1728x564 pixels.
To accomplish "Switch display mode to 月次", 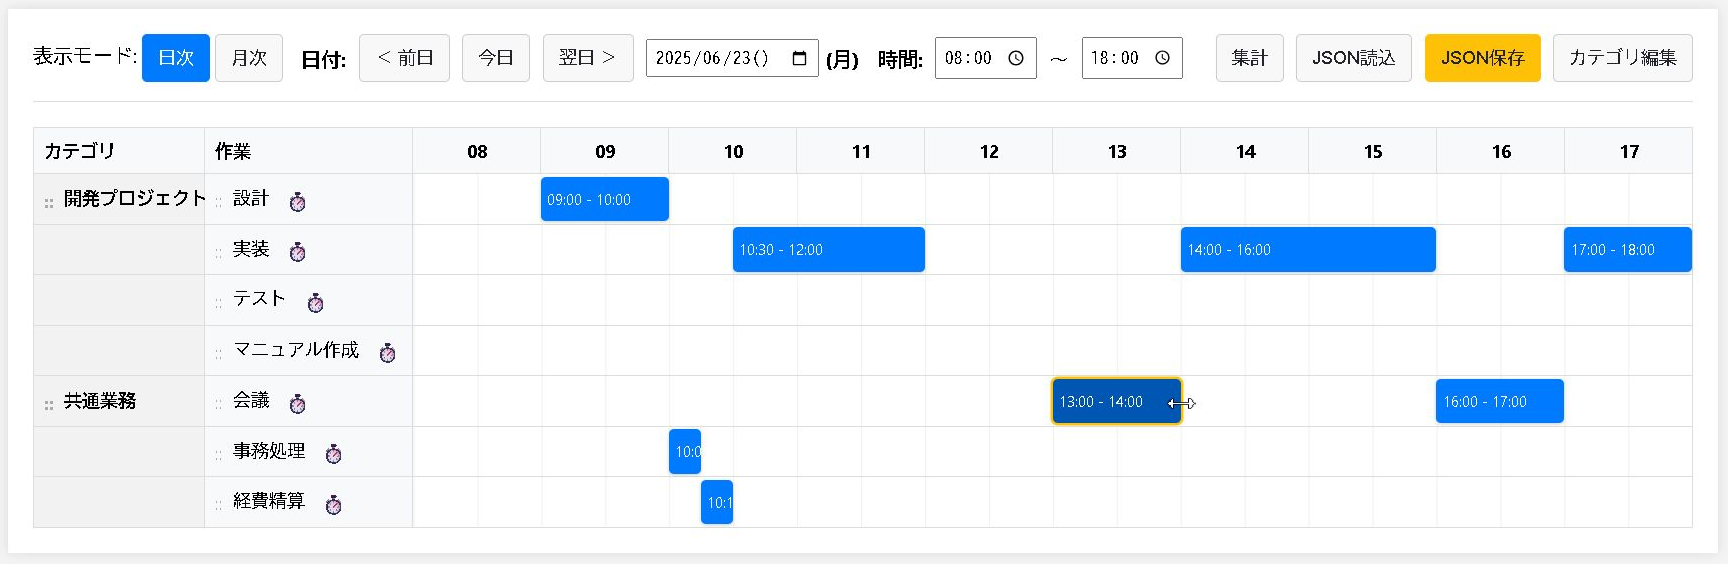I will coord(249,58).
